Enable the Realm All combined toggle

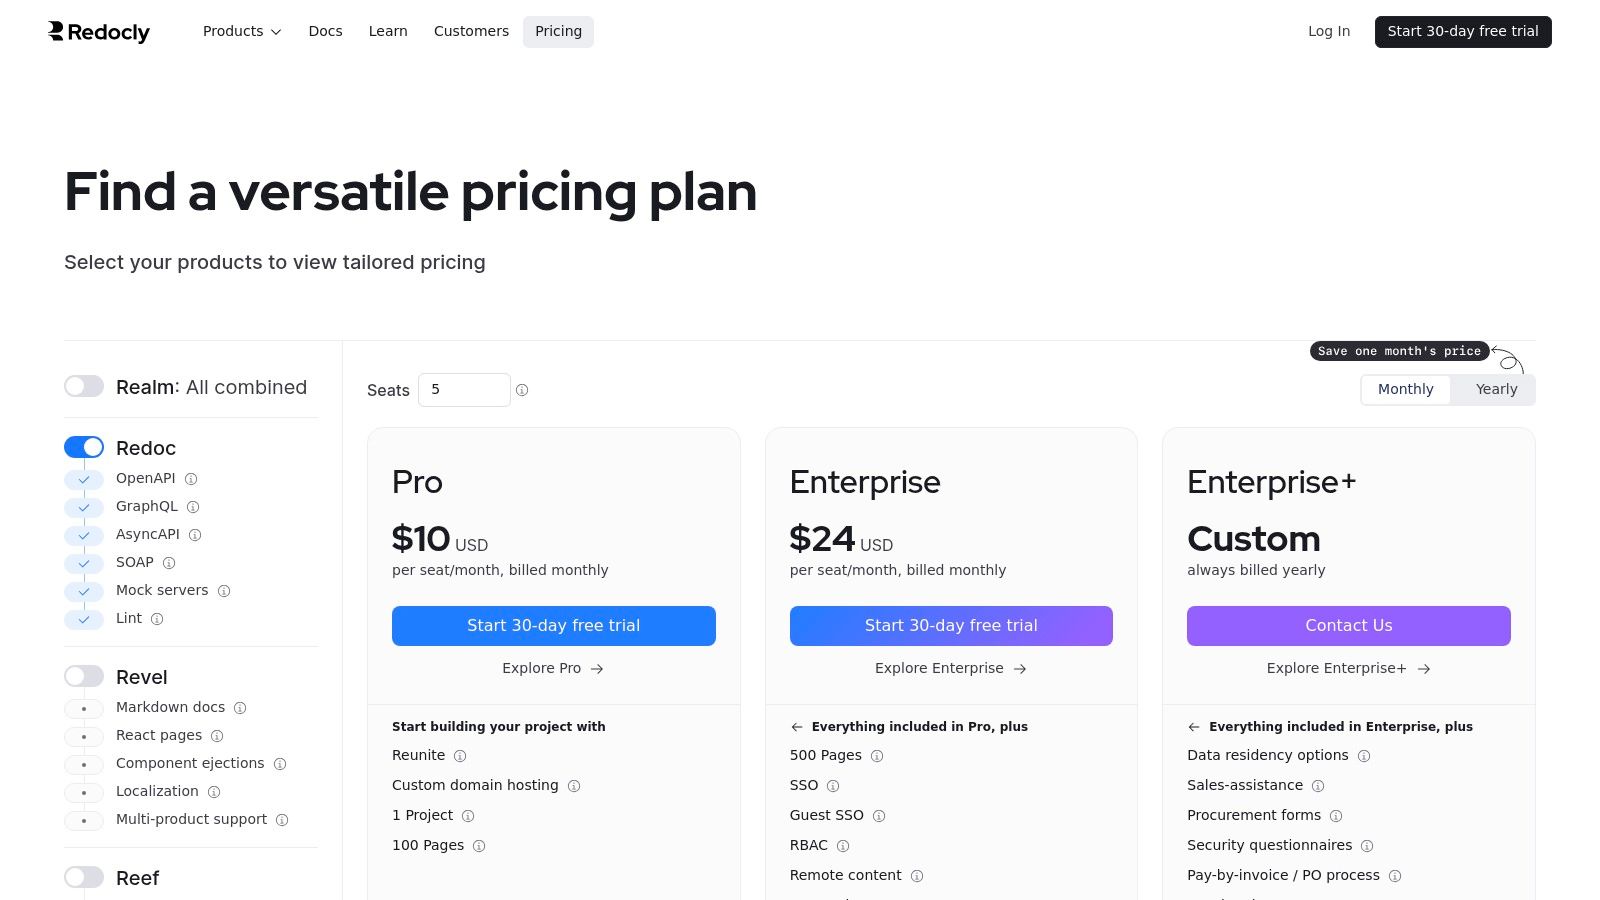click(84, 386)
